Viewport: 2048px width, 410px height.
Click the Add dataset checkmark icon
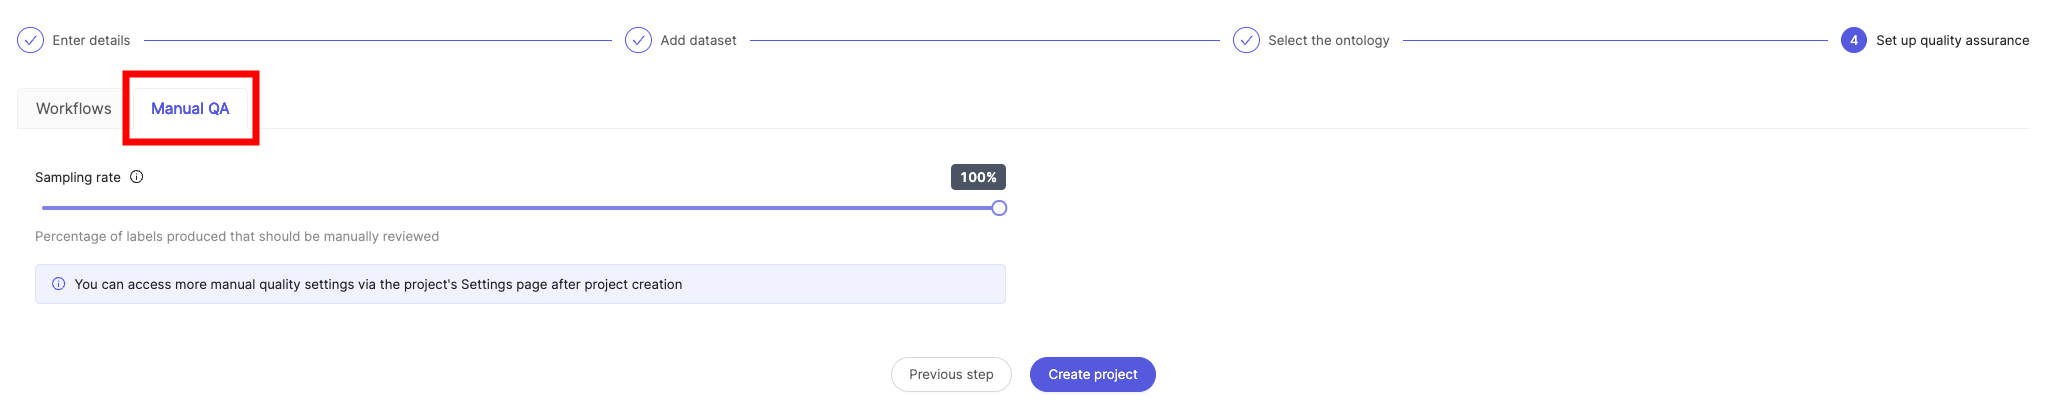pos(638,40)
